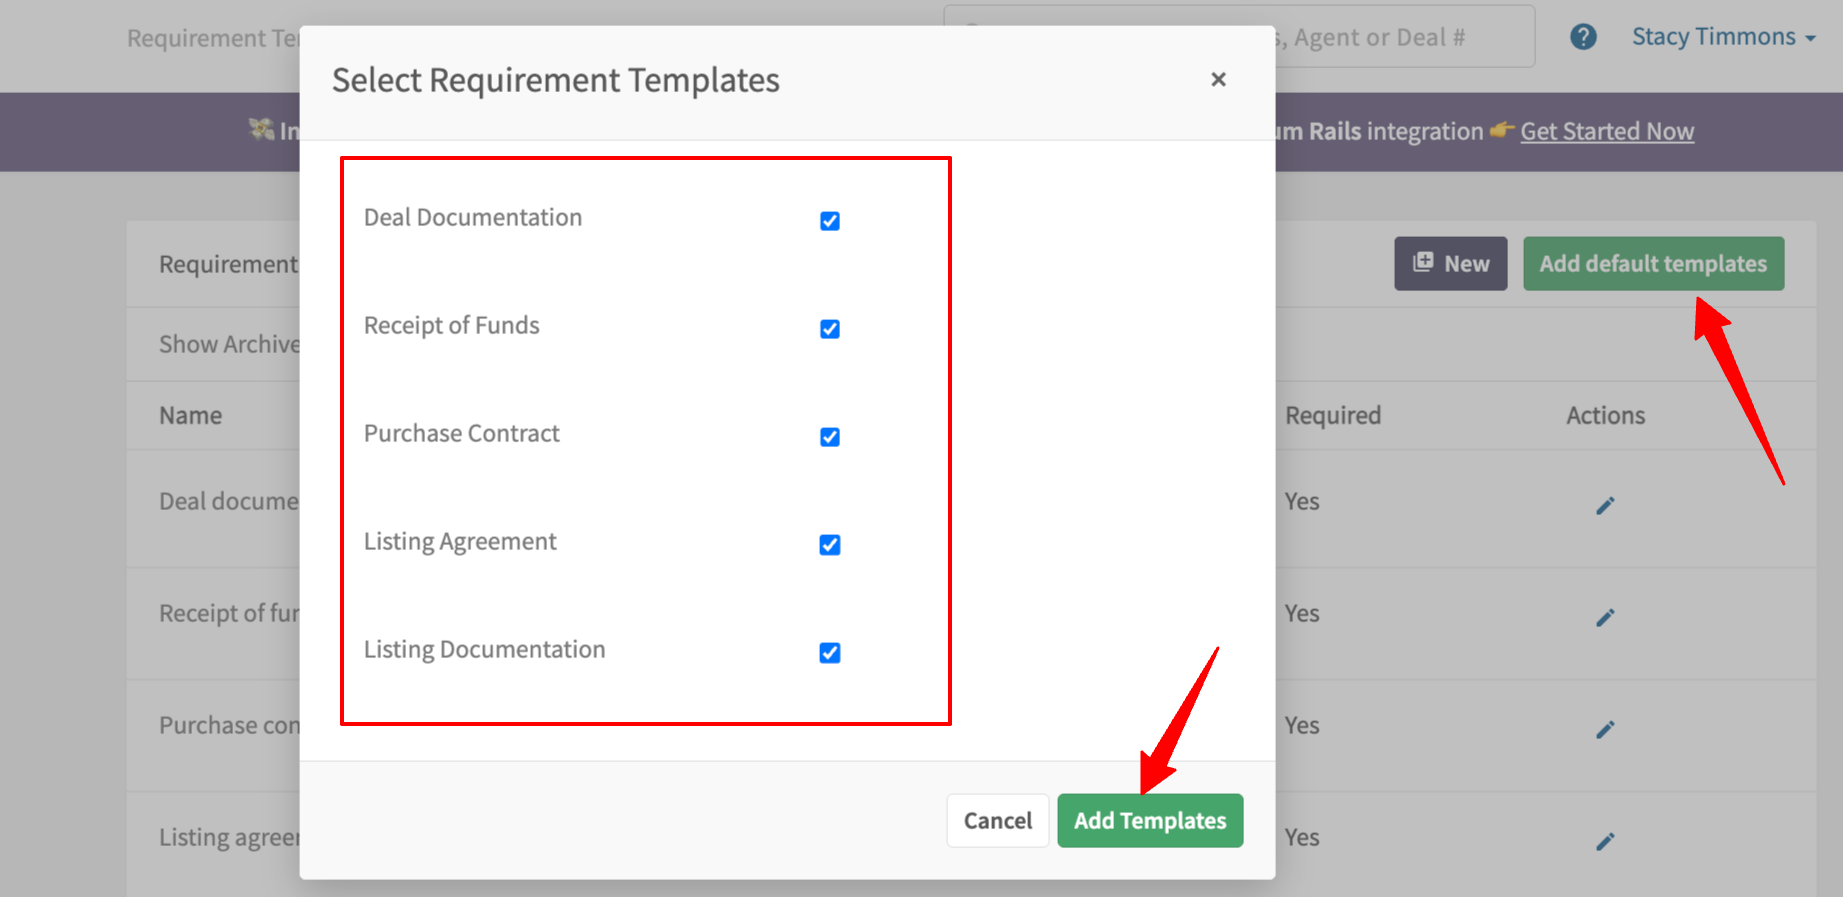Open the help question mark icon
Viewport: 1843px width, 897px height.
pyautogui.click(x=1583, y=37)
